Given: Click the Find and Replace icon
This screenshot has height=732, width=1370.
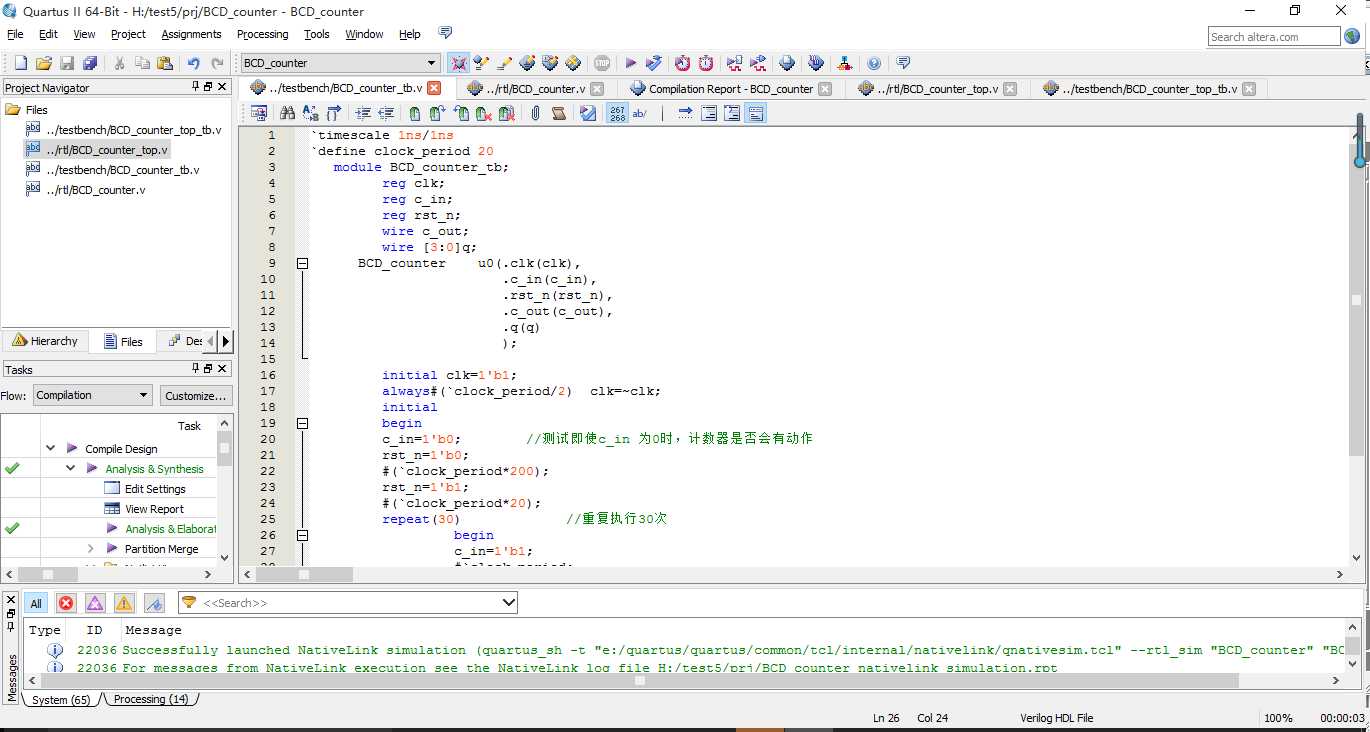Looking at the screenshot, I should point(310,113).
